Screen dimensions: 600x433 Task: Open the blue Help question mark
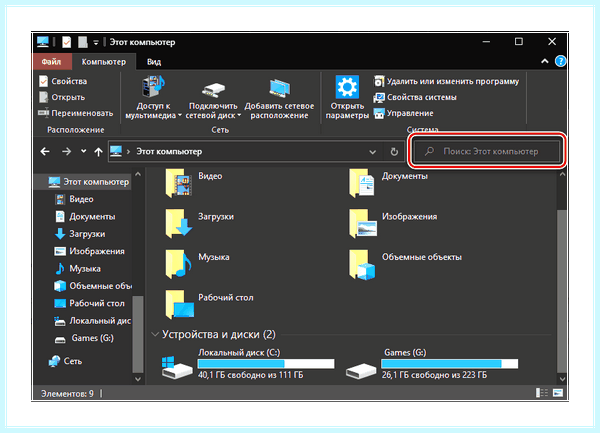[560, 61]
